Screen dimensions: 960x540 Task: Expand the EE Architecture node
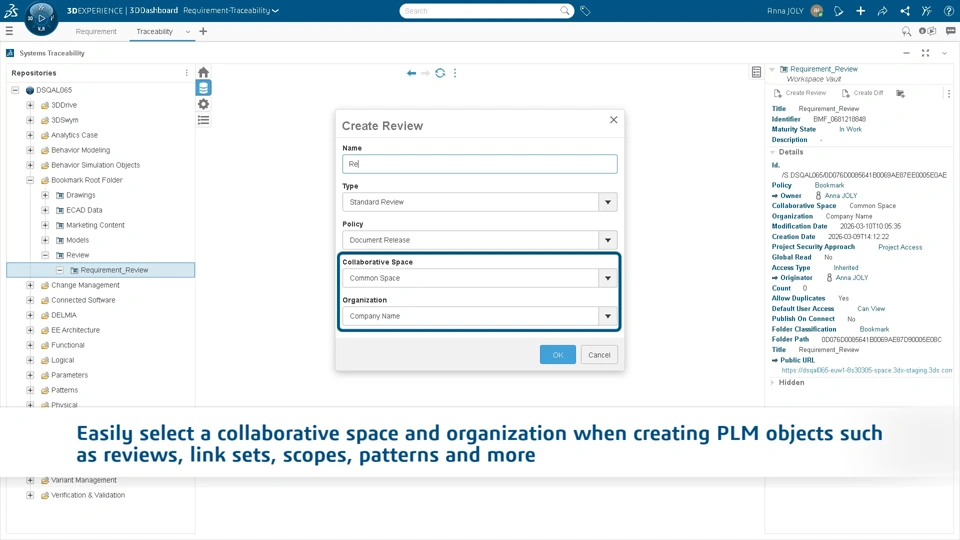click(x=30, y=330)
